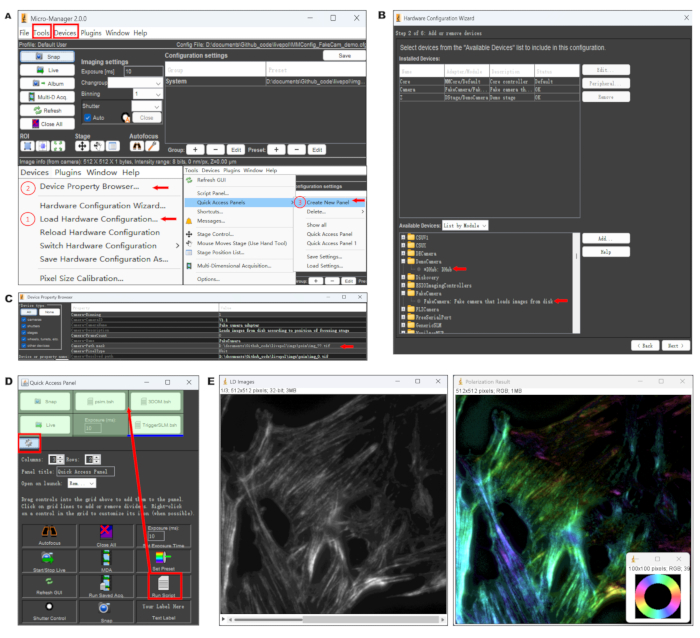Click Autofocus control in Quick Access palette

point(49,535)
